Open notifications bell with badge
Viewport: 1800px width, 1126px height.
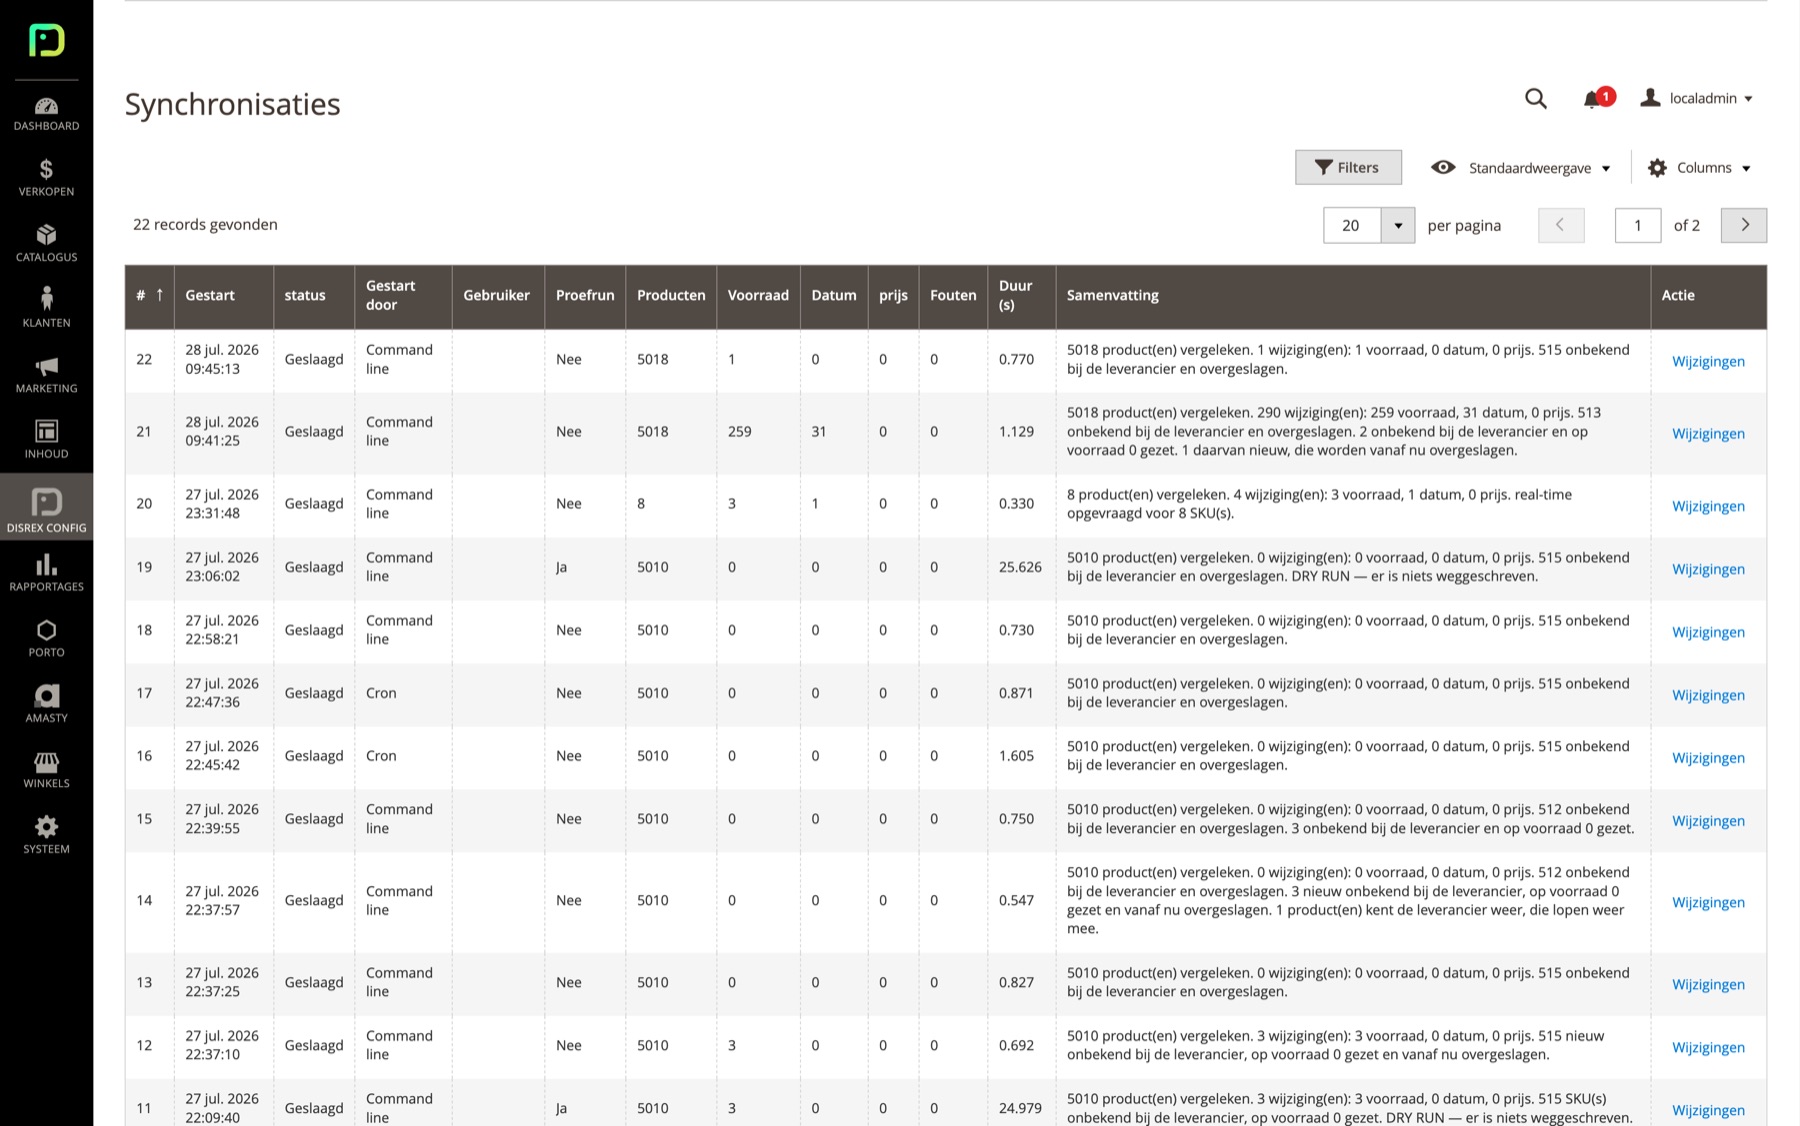point(1597,98)
